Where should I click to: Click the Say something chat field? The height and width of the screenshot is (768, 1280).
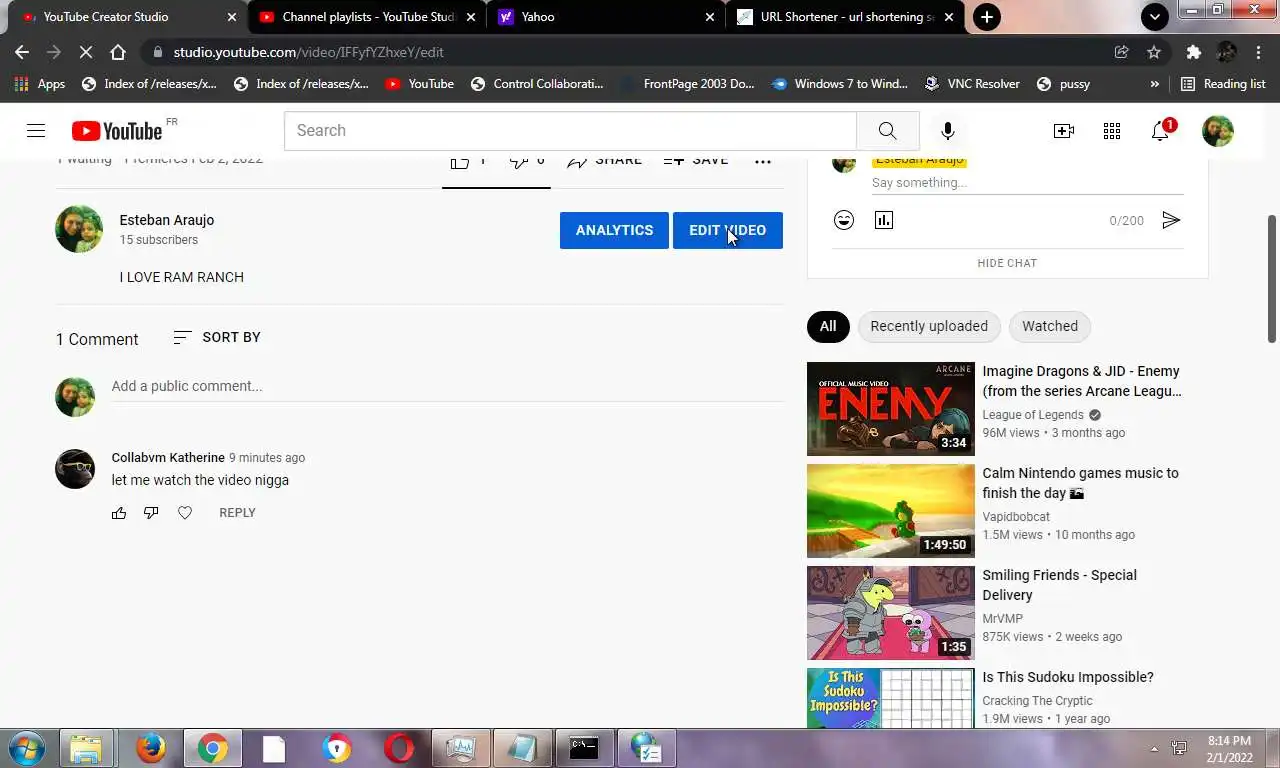[x=1027, y=183]
